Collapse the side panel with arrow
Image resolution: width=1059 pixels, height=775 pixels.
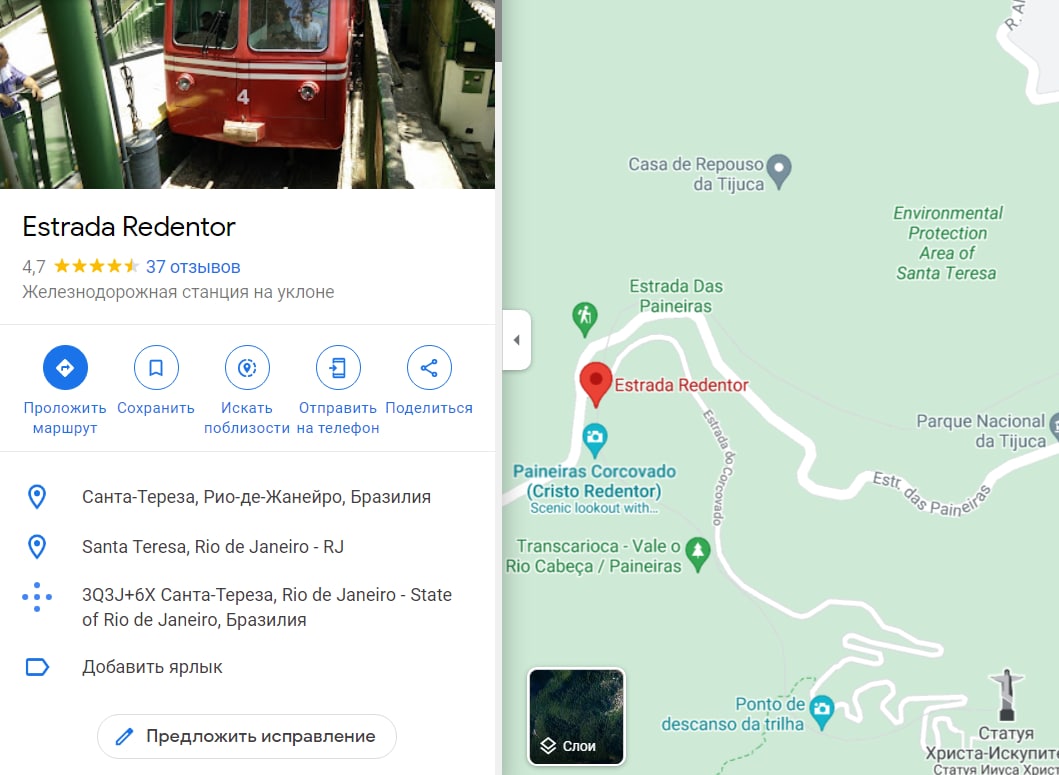click(x=517, y=340)
